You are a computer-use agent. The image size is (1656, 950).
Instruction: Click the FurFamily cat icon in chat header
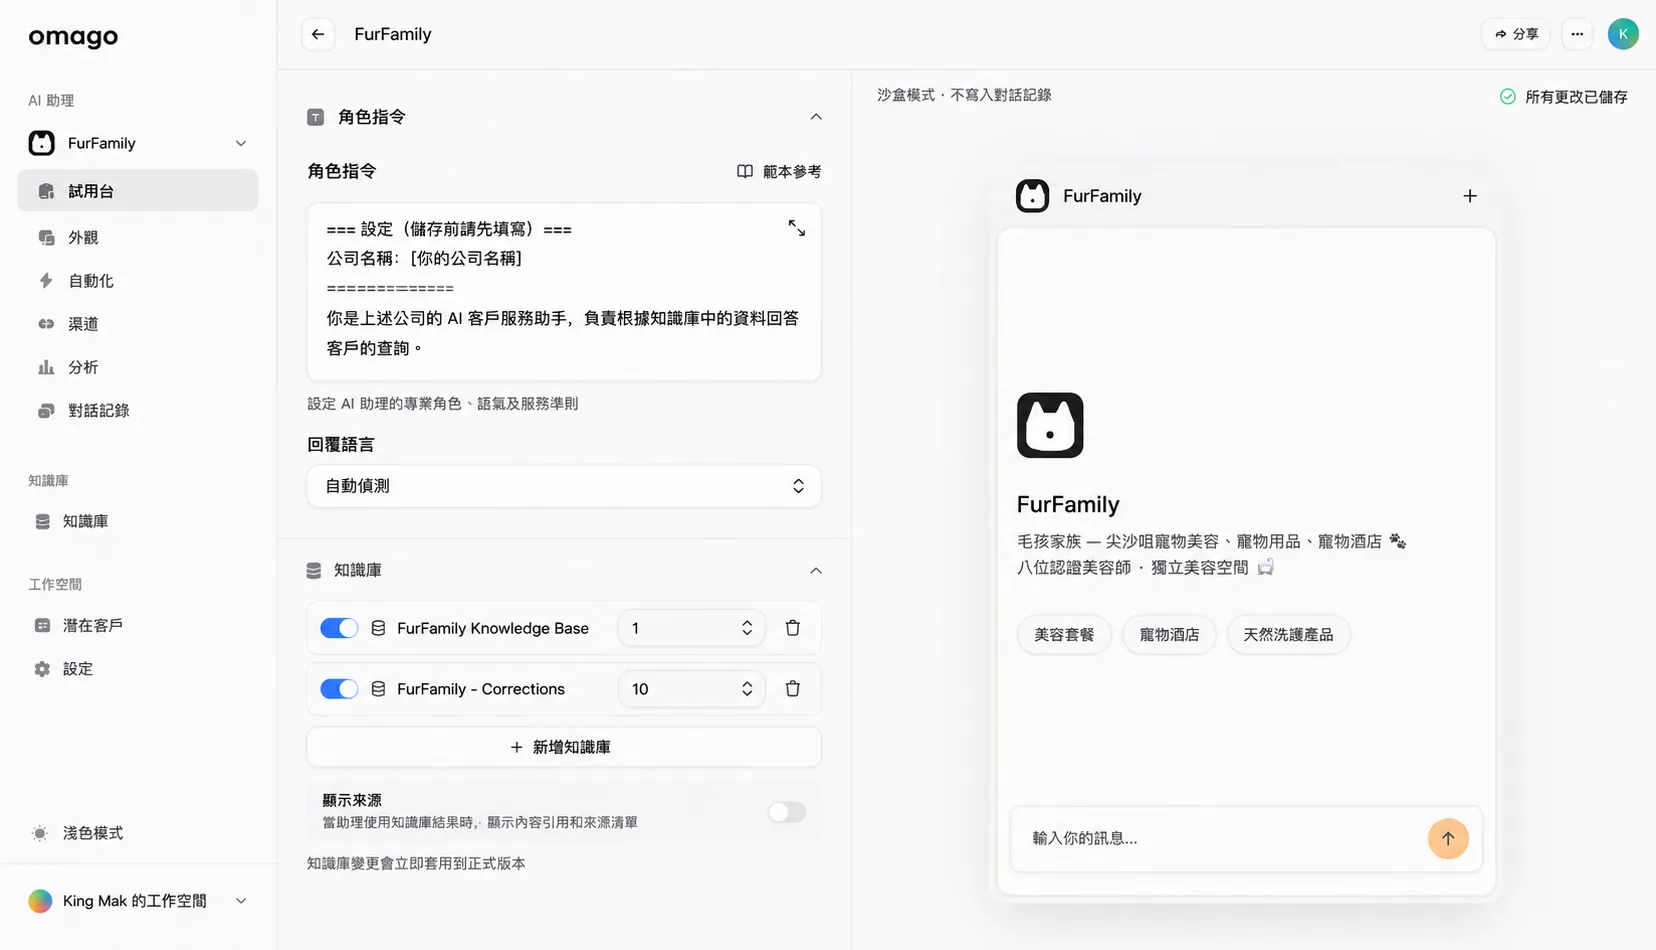(1032, 196)
